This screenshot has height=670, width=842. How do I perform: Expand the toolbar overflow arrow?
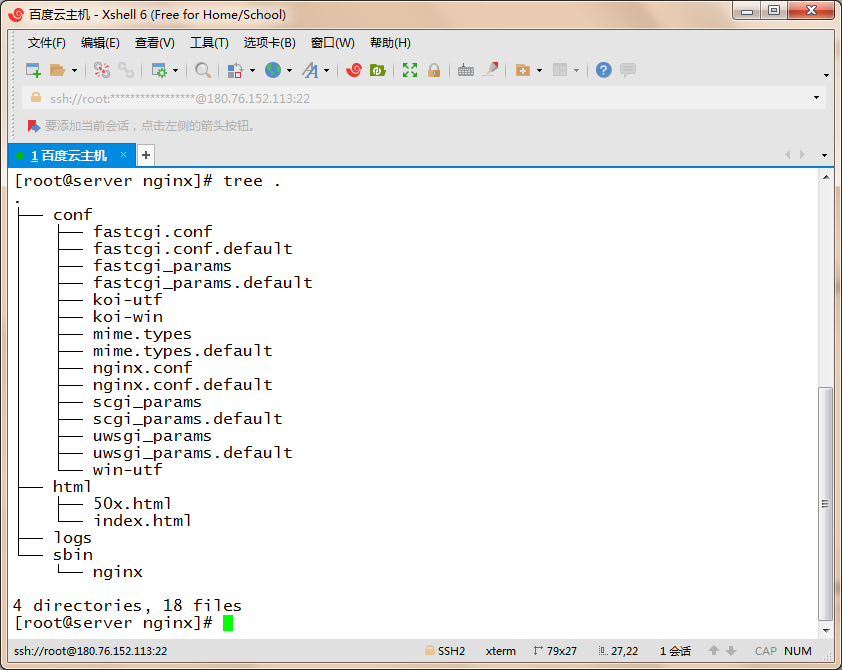pyautogui.click(x=826, y=75)
